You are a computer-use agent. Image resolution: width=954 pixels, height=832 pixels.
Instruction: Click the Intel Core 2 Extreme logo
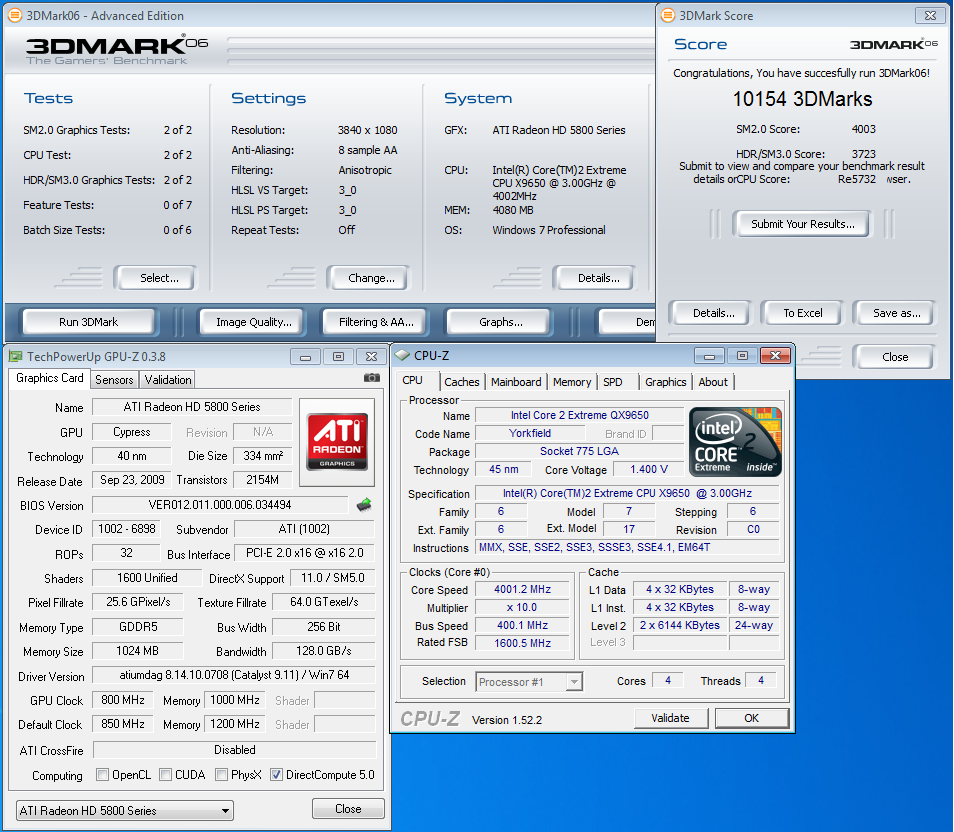(735, 442)
